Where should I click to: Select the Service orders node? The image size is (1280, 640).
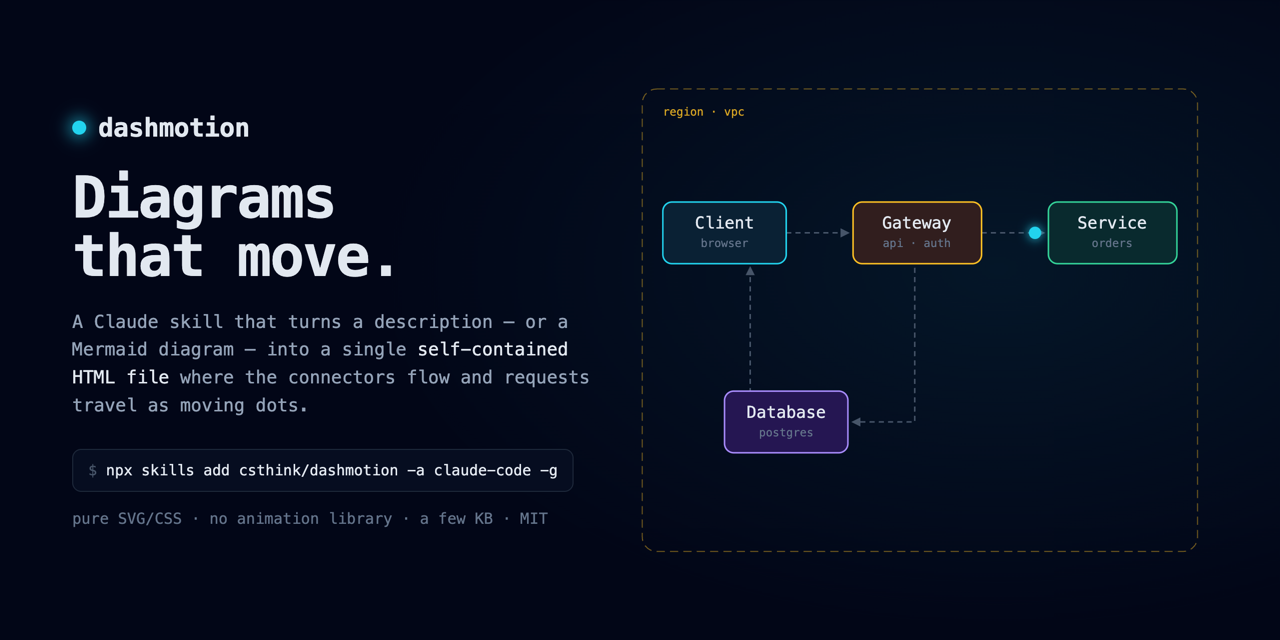pyautogui.click(x=1112, y=233)
